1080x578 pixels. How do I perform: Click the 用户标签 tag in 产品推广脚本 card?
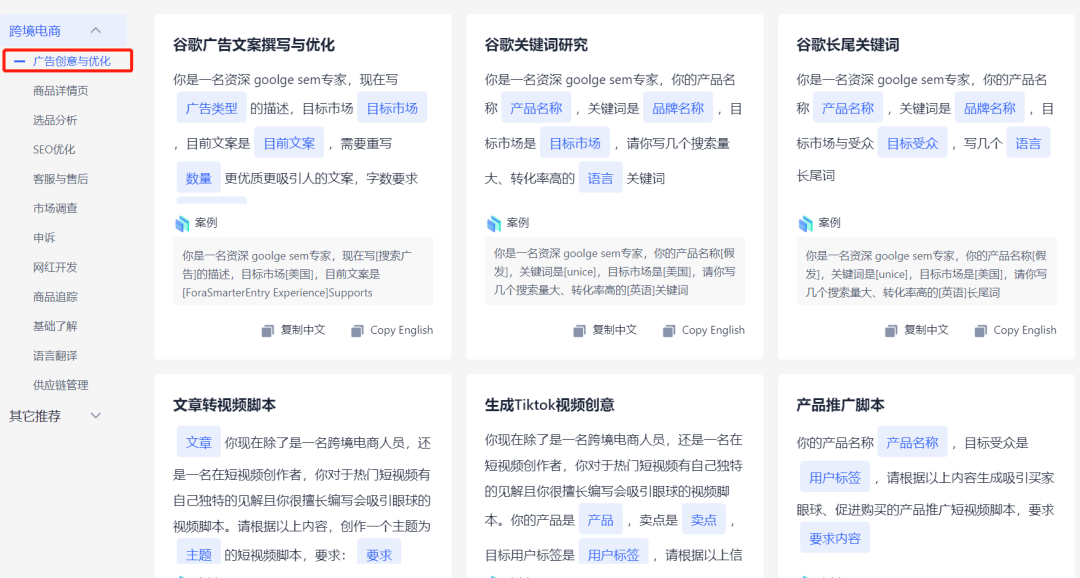tap(835, 476)
